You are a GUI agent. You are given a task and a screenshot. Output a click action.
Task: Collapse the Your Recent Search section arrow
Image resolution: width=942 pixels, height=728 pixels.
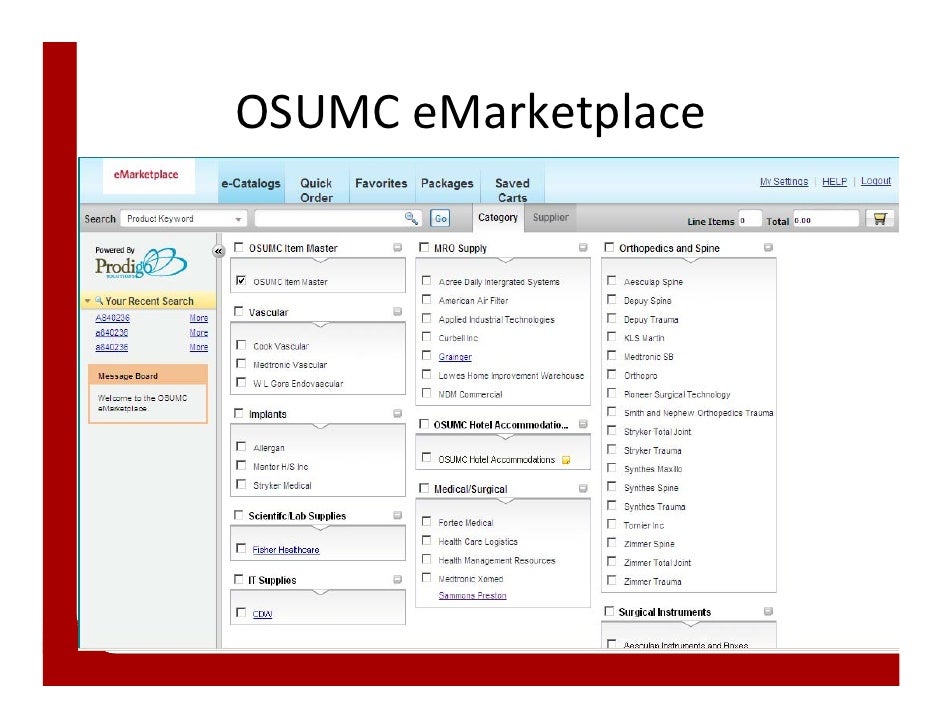point(88,300)
